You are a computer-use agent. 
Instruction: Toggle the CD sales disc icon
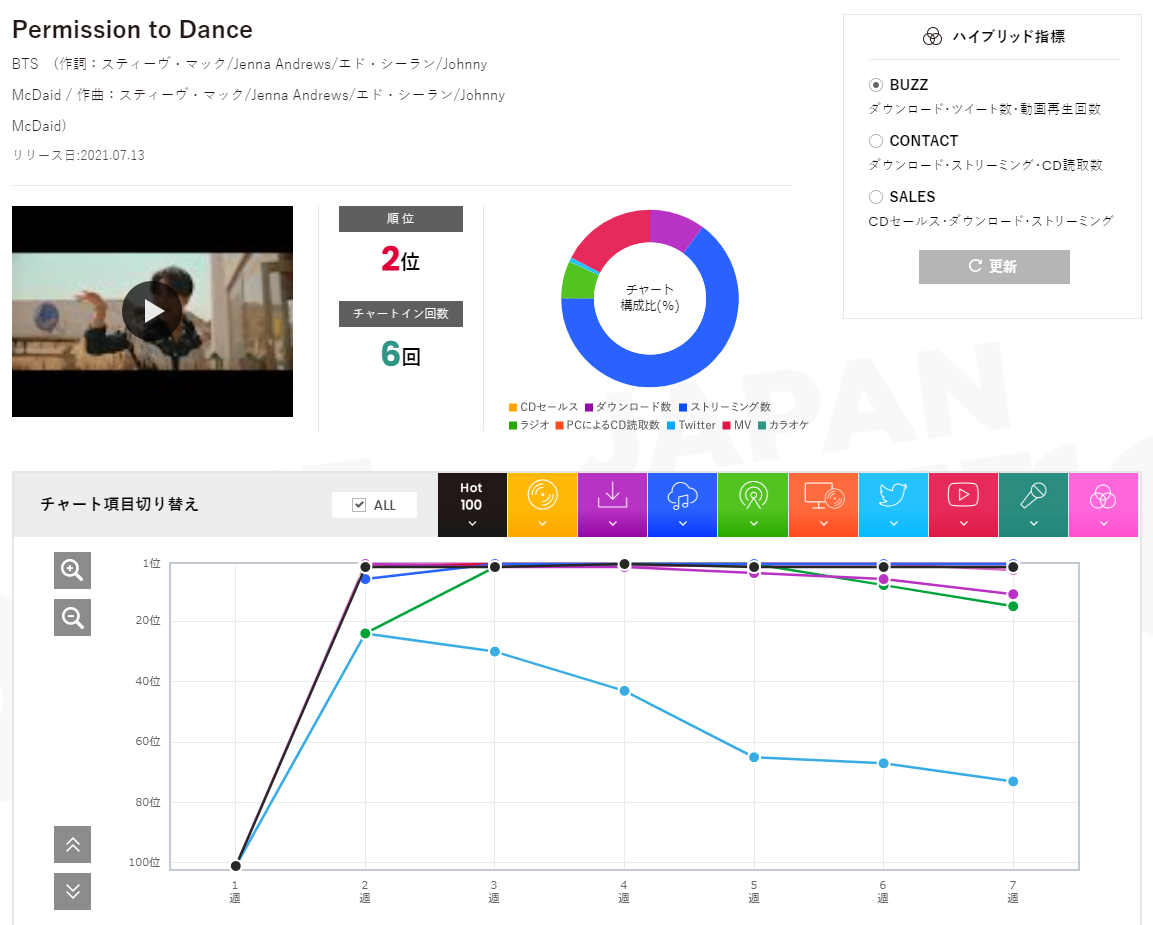[542, 505]
